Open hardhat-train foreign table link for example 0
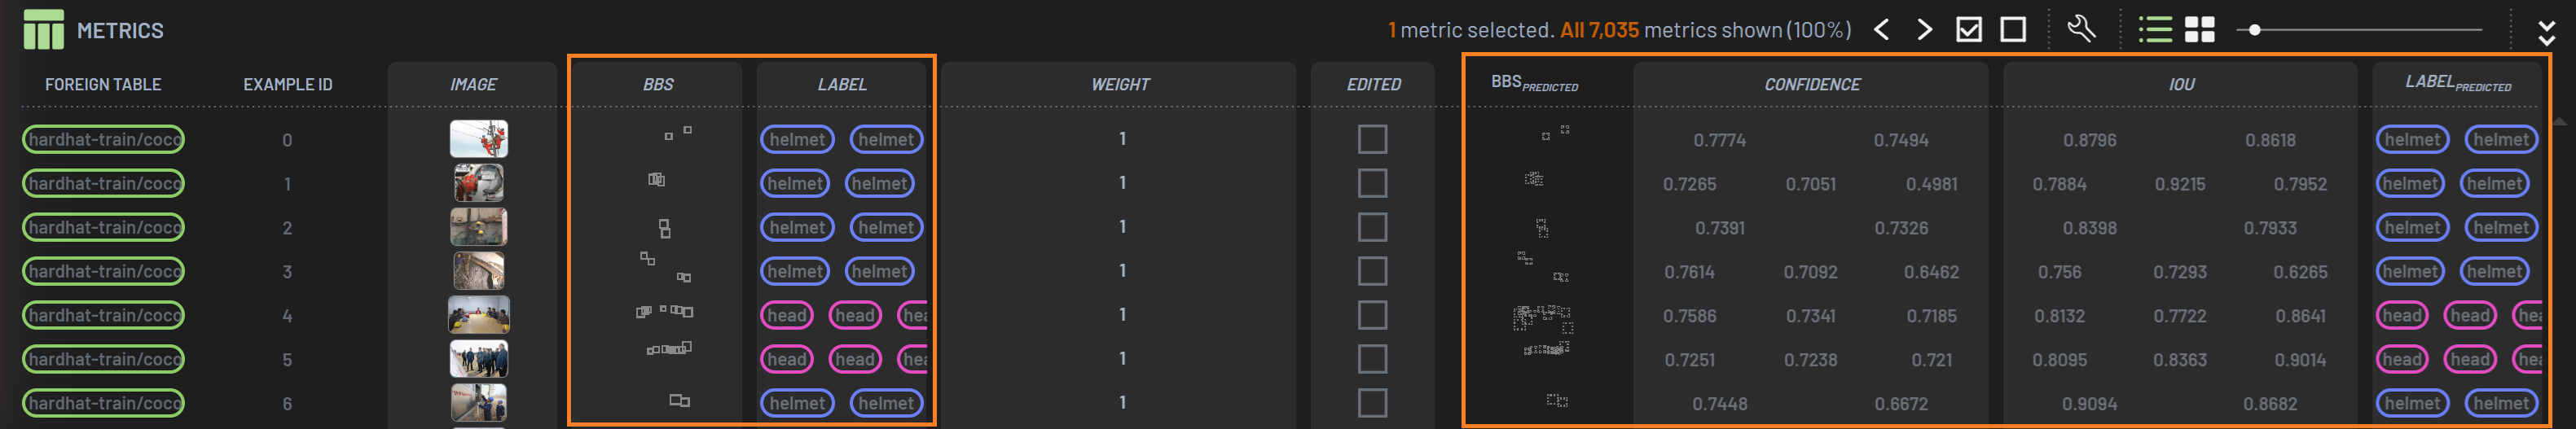Screen dimensions: 2576x429 (104, 140)
